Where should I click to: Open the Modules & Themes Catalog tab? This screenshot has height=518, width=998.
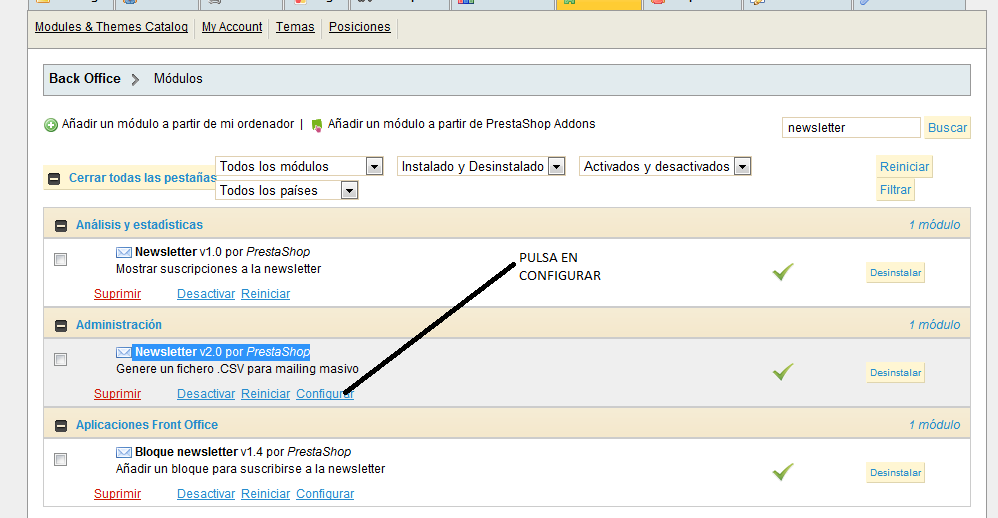tap(111, 27)
